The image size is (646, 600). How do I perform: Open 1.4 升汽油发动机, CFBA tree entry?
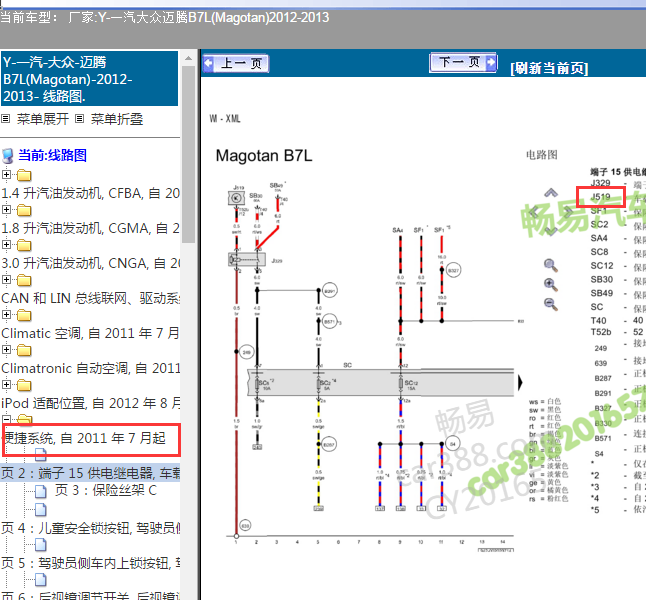pyautogui.click(x=90, y=193)
